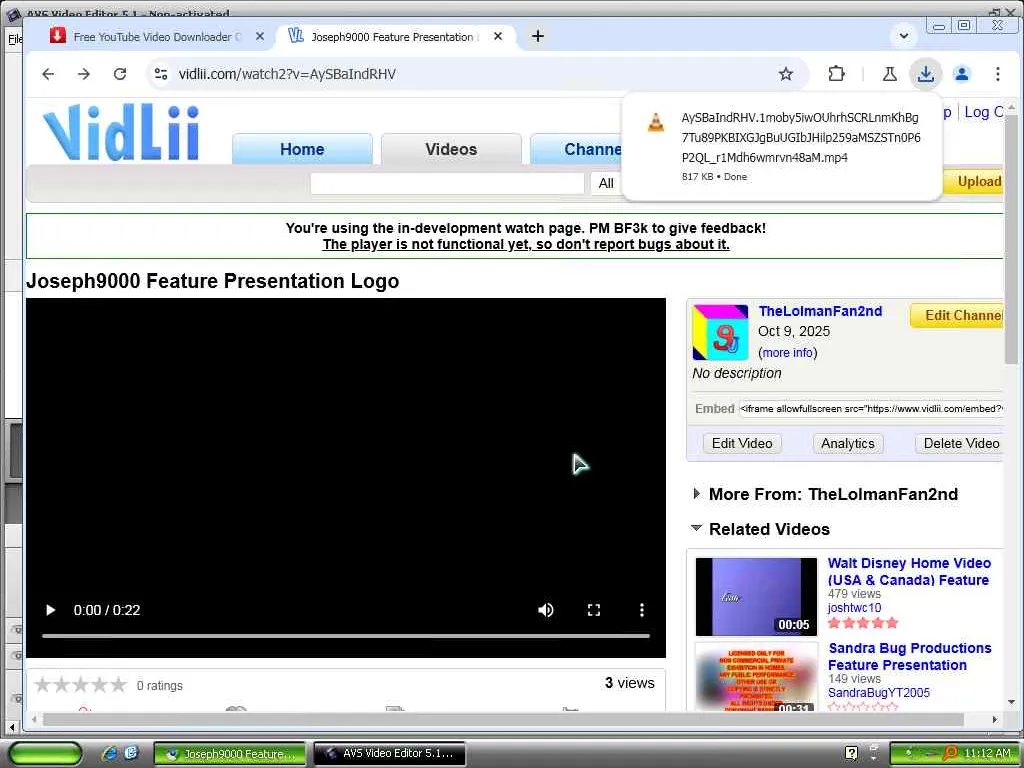Open the Channels navigation tab
Viewport: 1024px width, 768px height.
pyautogui.click(x=577, y=149)
